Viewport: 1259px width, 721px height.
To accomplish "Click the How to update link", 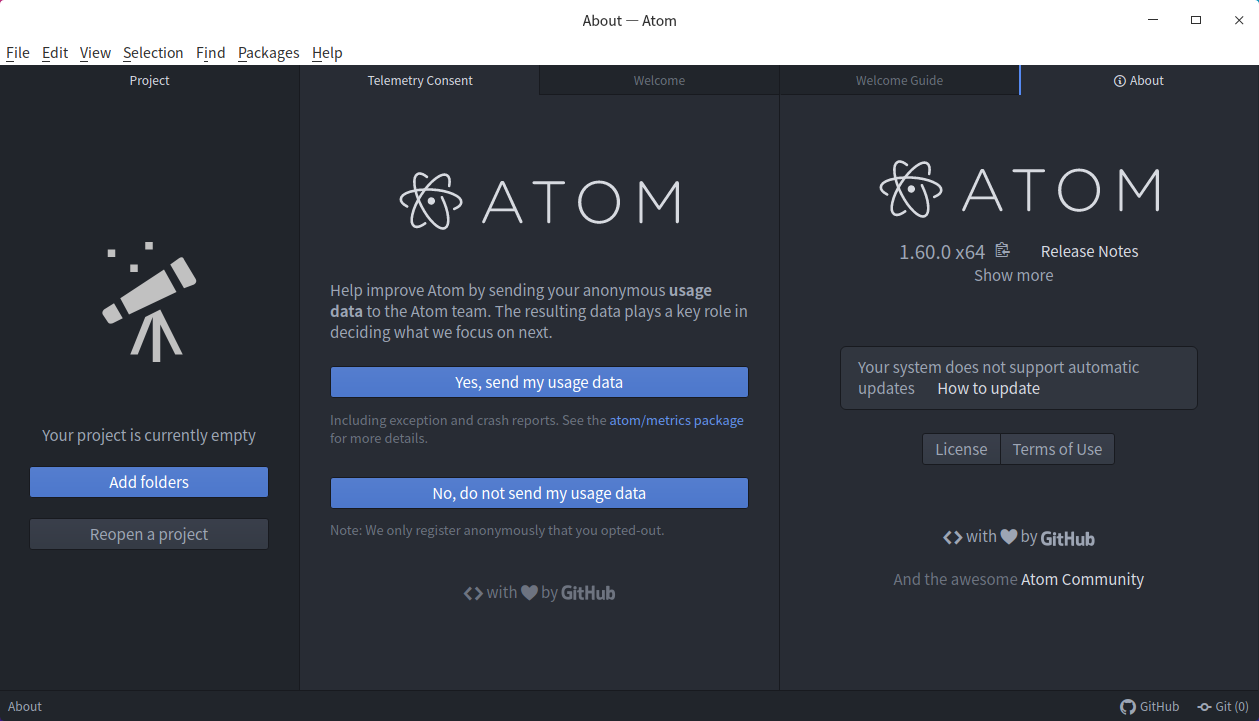I will 988,389.
